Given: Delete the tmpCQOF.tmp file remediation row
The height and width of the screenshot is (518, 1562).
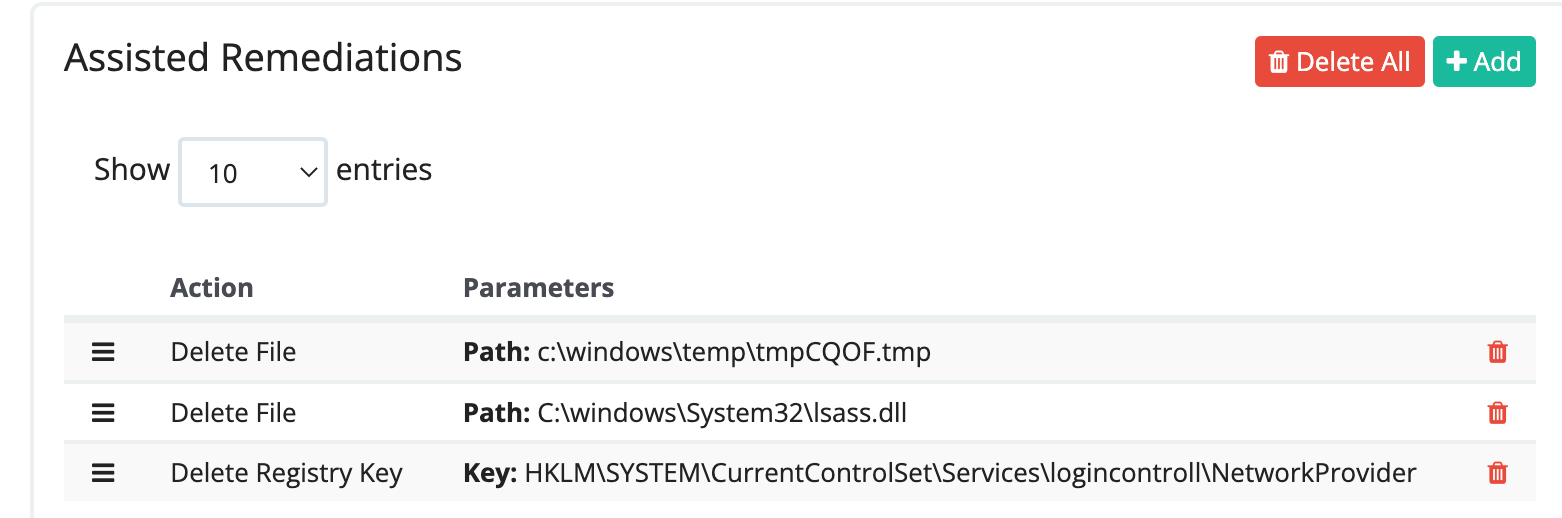Looking at the screenshot, I should click(x=1497, y=352).
